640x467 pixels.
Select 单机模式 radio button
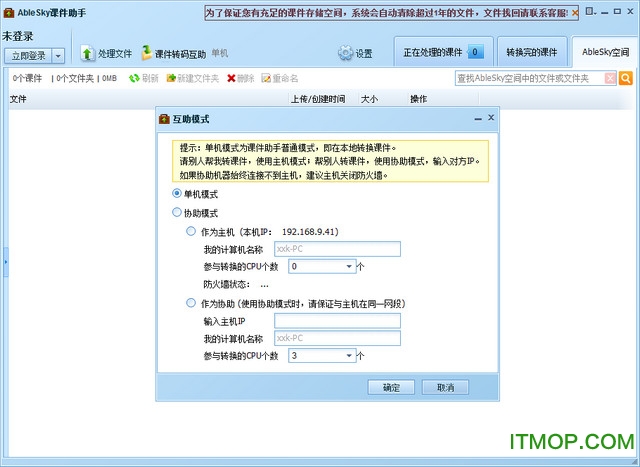click(x=176, y=193)
